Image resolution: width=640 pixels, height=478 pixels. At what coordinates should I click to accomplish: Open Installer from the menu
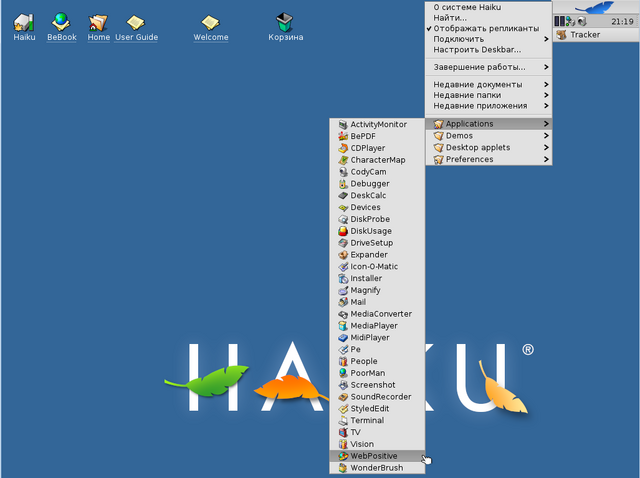[377, 278]
